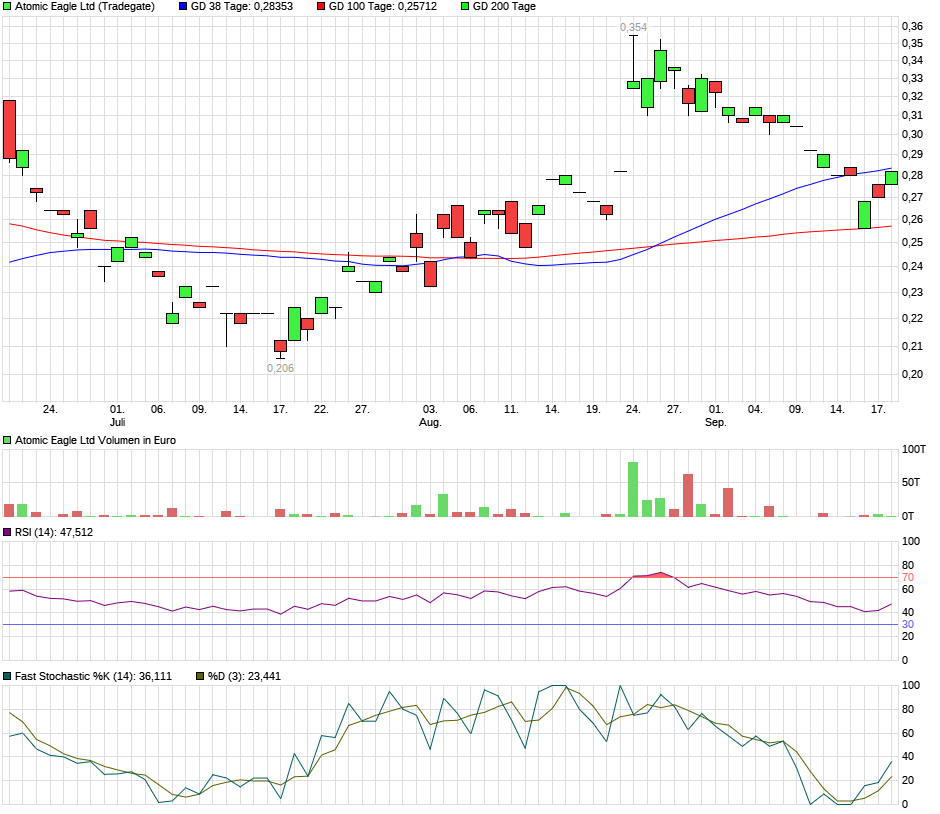
Task: Click the green Volumen in Euro legend swatch
Action: (x=7, y=440)
